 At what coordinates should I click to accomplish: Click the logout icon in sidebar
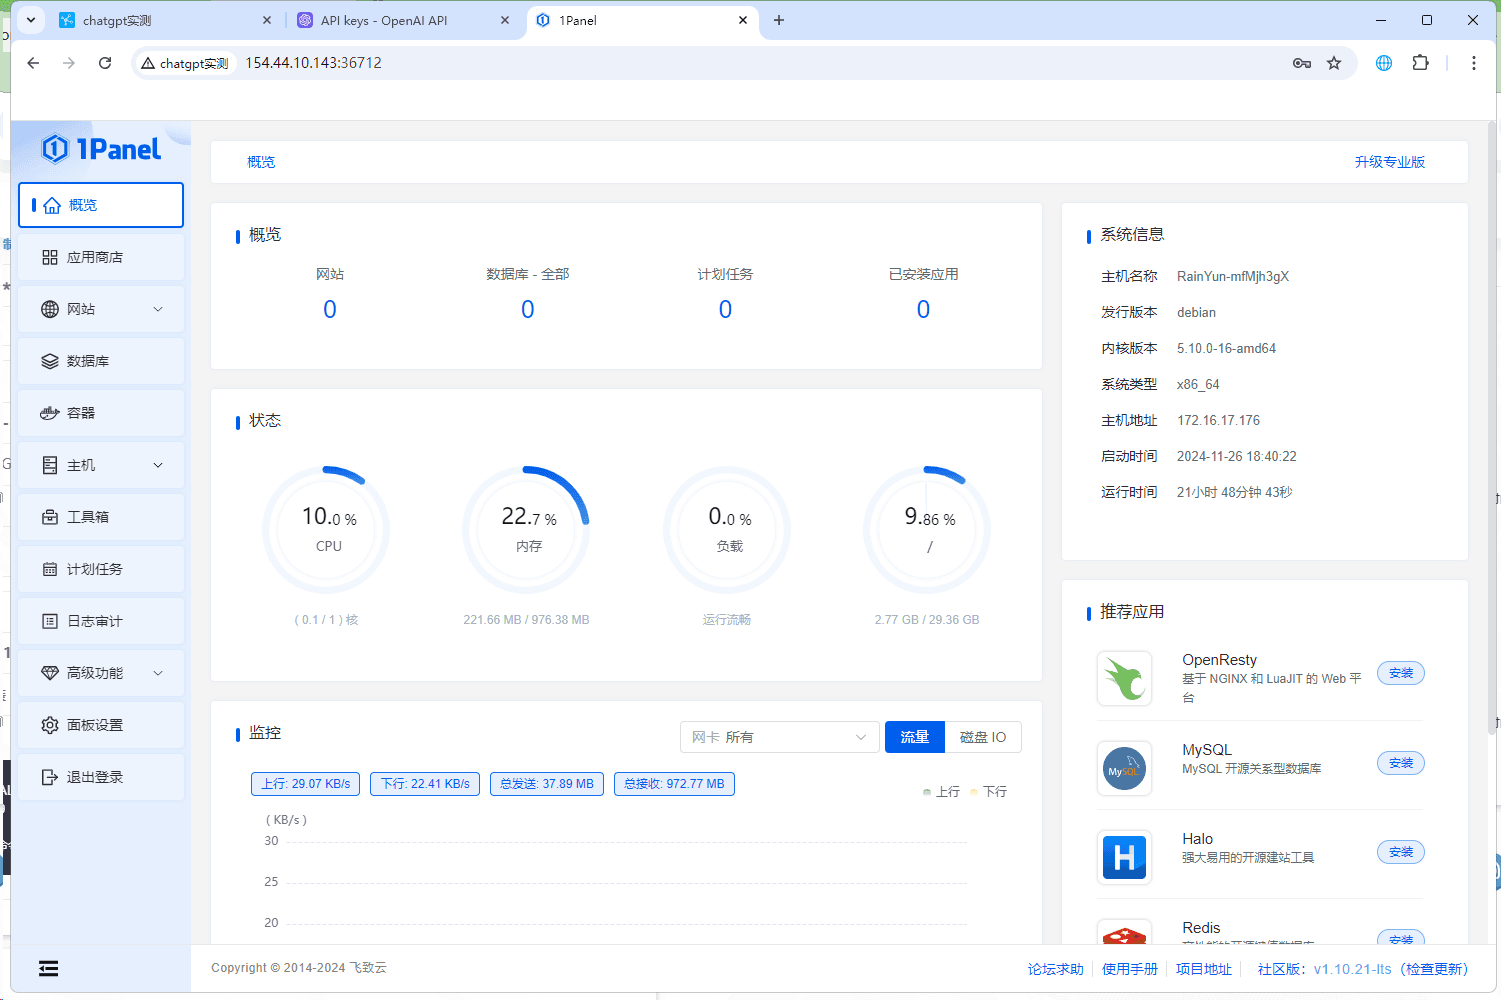[x=50, y=777]
